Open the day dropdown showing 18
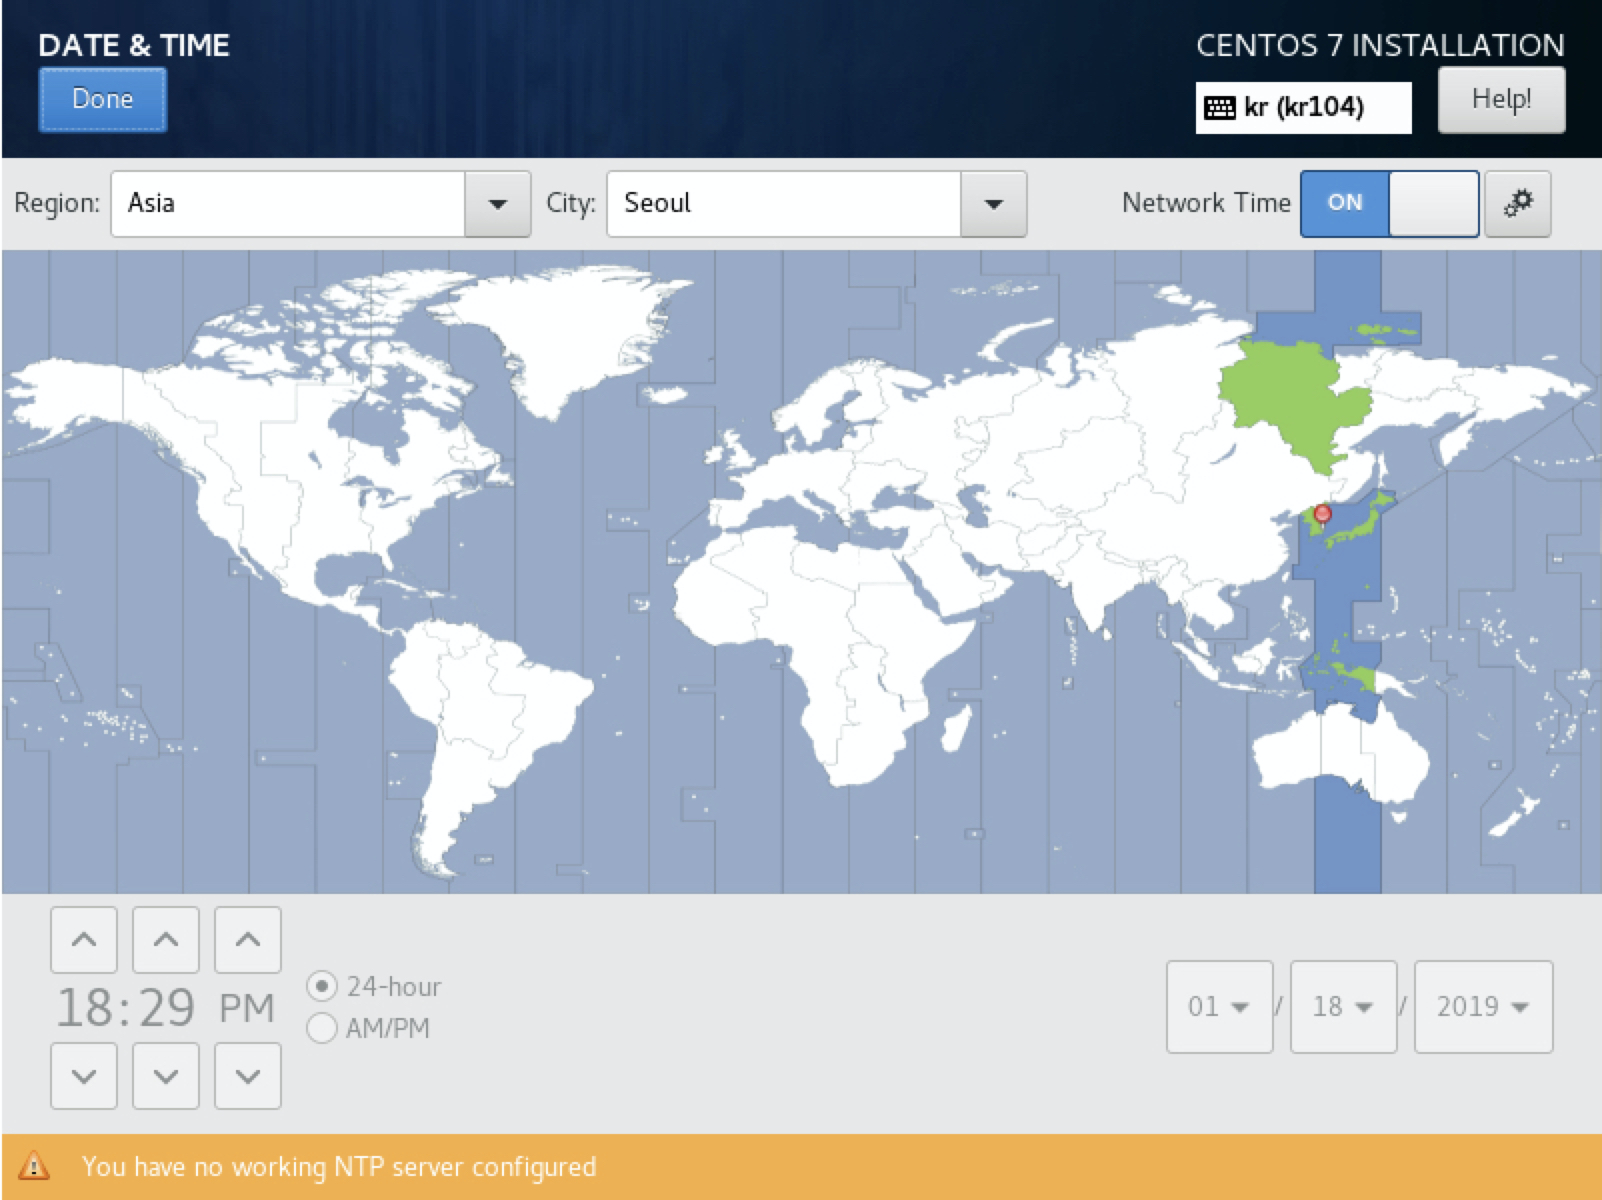Image resolution: width=1602 pixels, height=1200 pixels. coord(1343,1007)
